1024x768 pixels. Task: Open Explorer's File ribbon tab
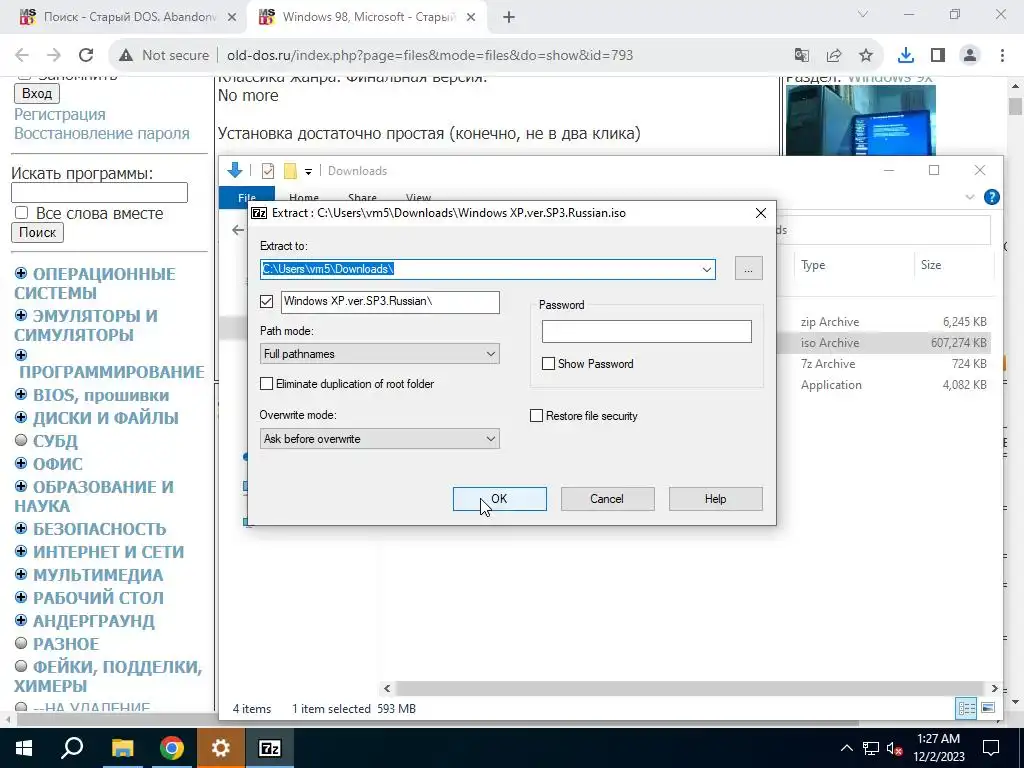(x=247, y=197)
